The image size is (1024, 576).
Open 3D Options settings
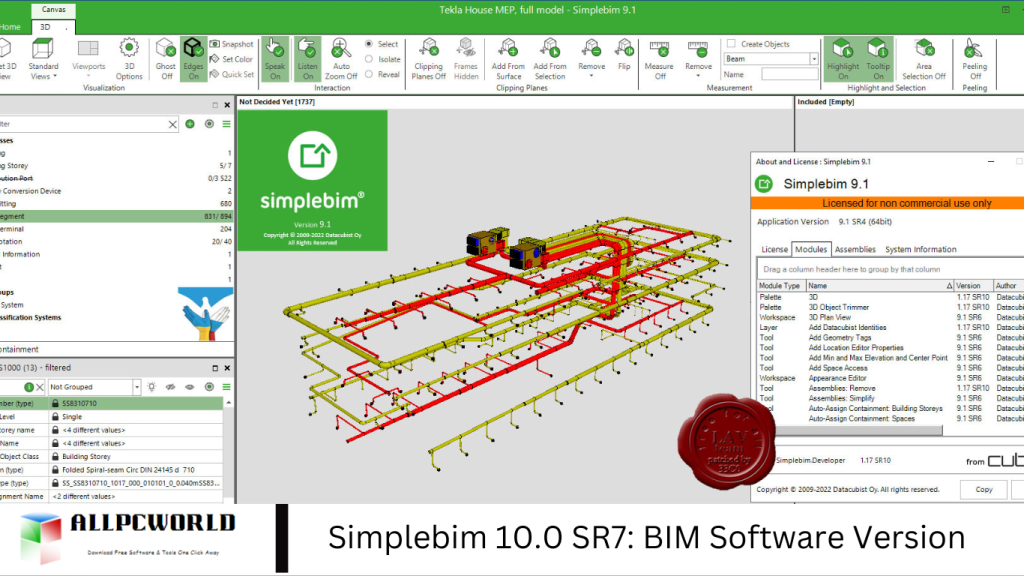point(129,59)
